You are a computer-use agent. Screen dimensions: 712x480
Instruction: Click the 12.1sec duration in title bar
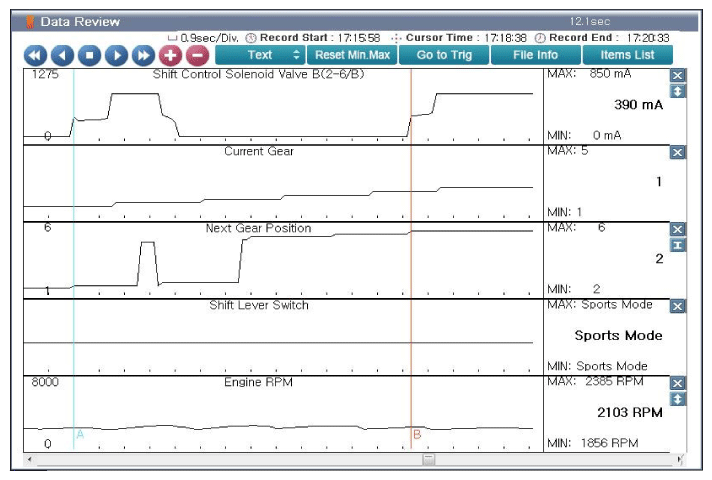(x=589, y=21)
